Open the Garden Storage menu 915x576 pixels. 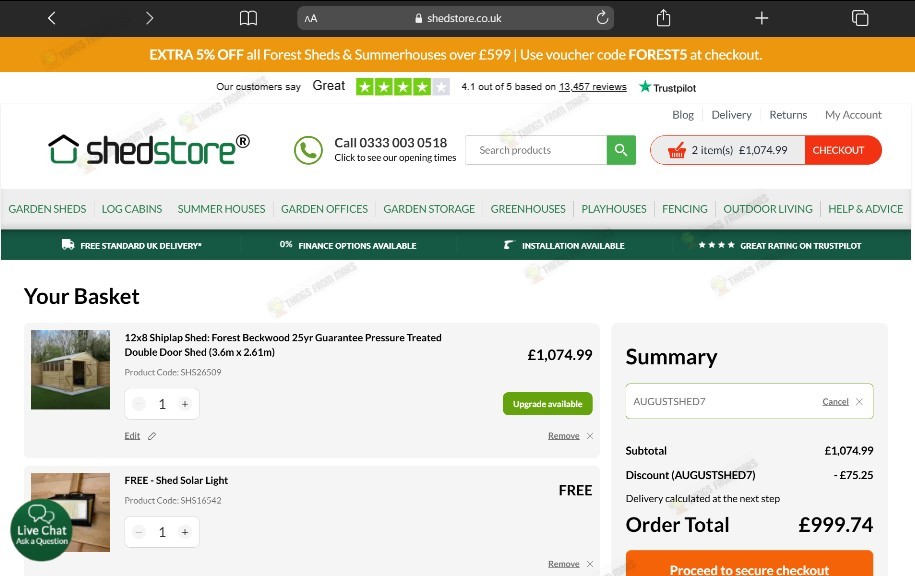coord(429,209)
